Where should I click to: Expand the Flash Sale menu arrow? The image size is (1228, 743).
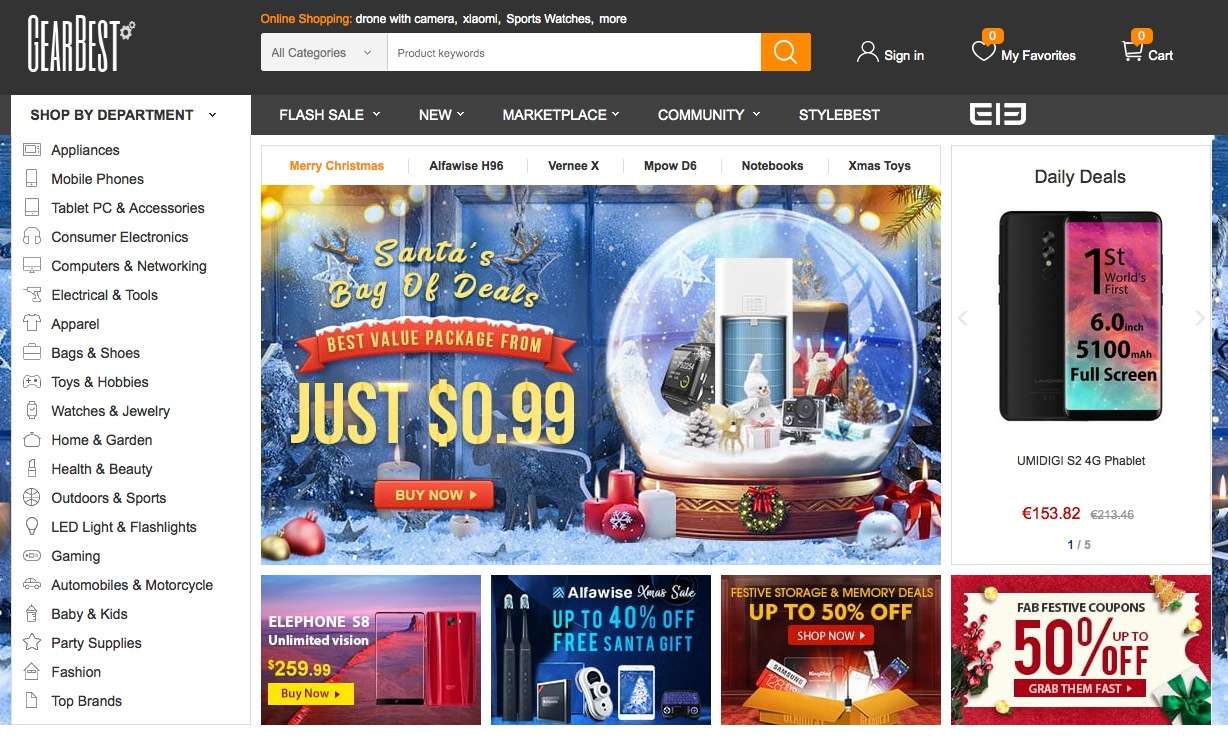pos(377,114)
